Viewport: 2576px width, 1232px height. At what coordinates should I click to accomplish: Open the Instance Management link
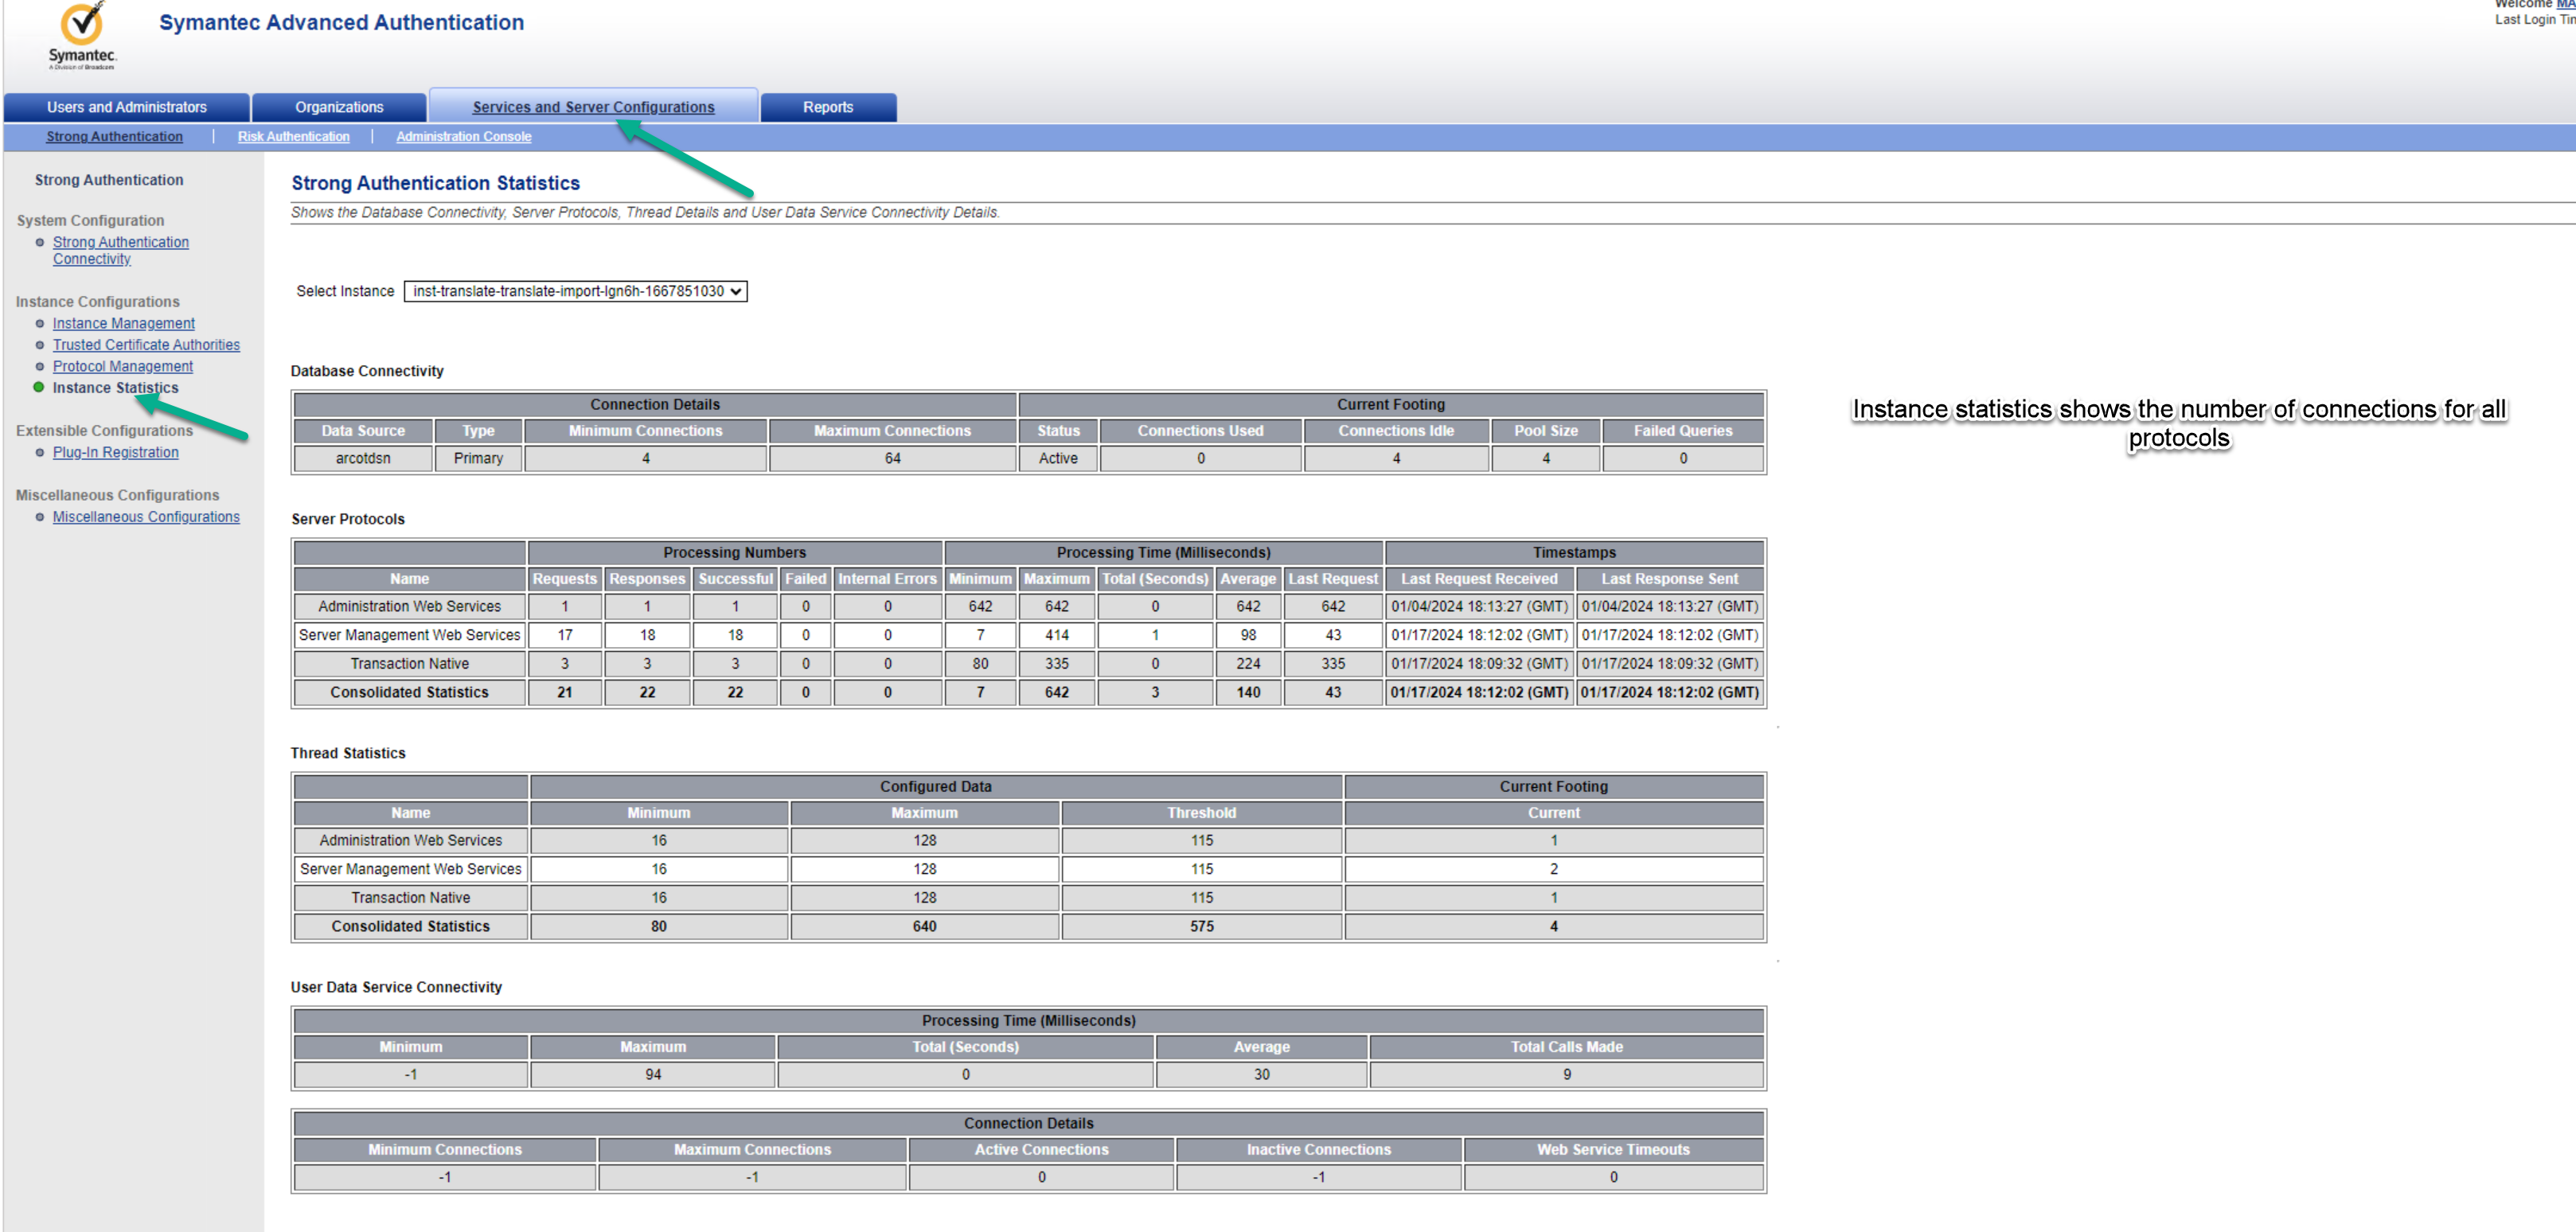coord(123,323)
